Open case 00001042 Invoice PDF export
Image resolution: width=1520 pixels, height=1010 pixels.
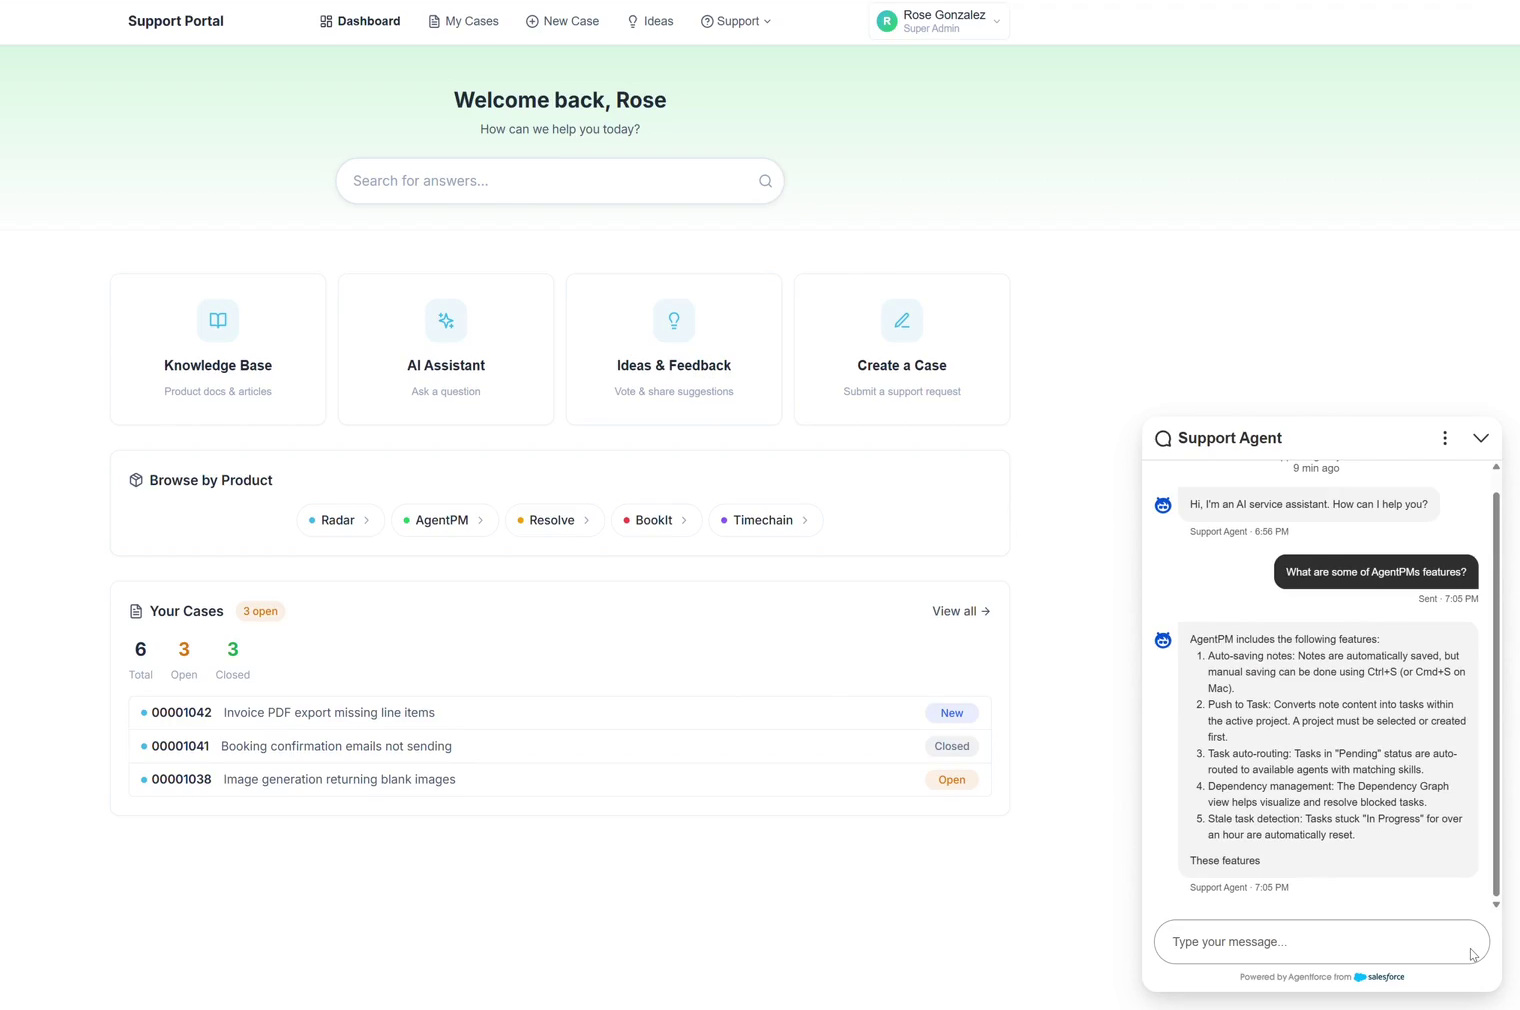560,713
